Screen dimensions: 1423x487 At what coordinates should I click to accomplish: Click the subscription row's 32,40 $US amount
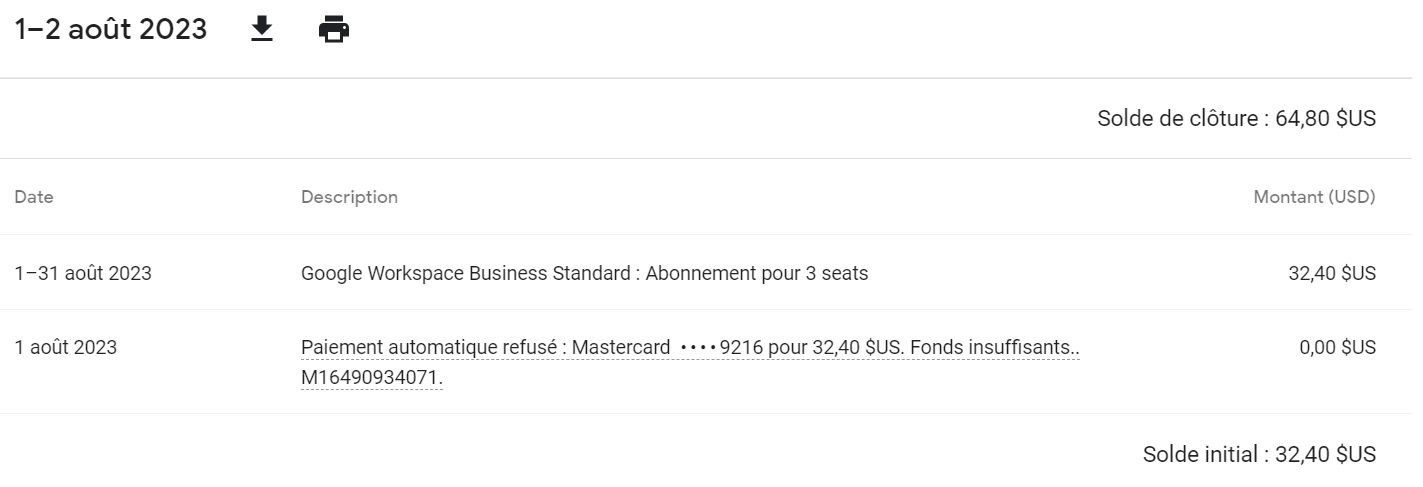[x=1331, y=273]
